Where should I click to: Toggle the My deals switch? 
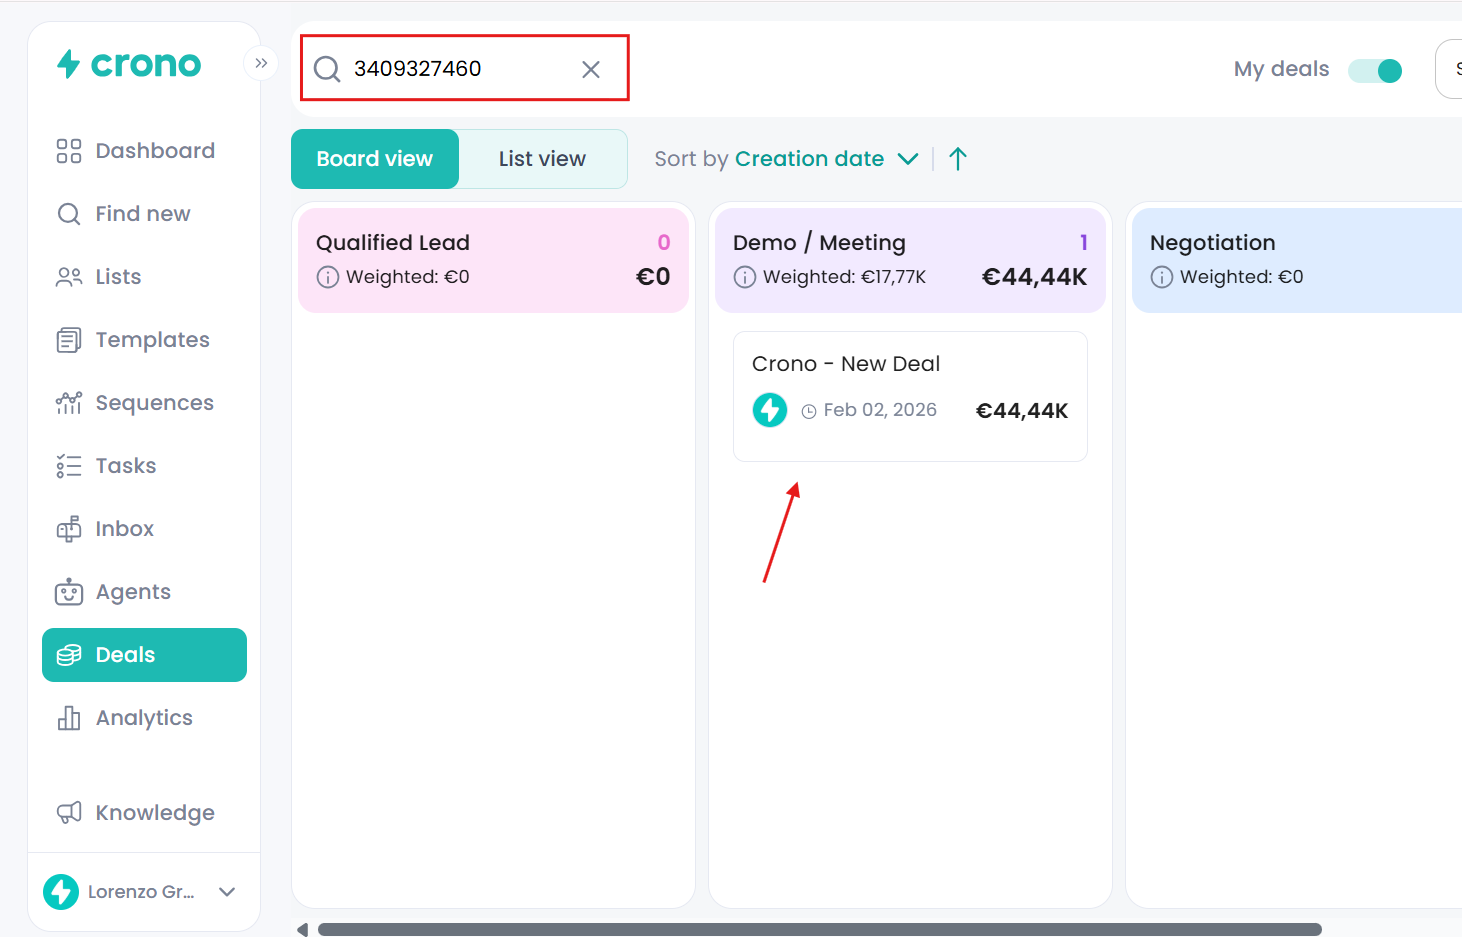click(x=1375, y=70)
